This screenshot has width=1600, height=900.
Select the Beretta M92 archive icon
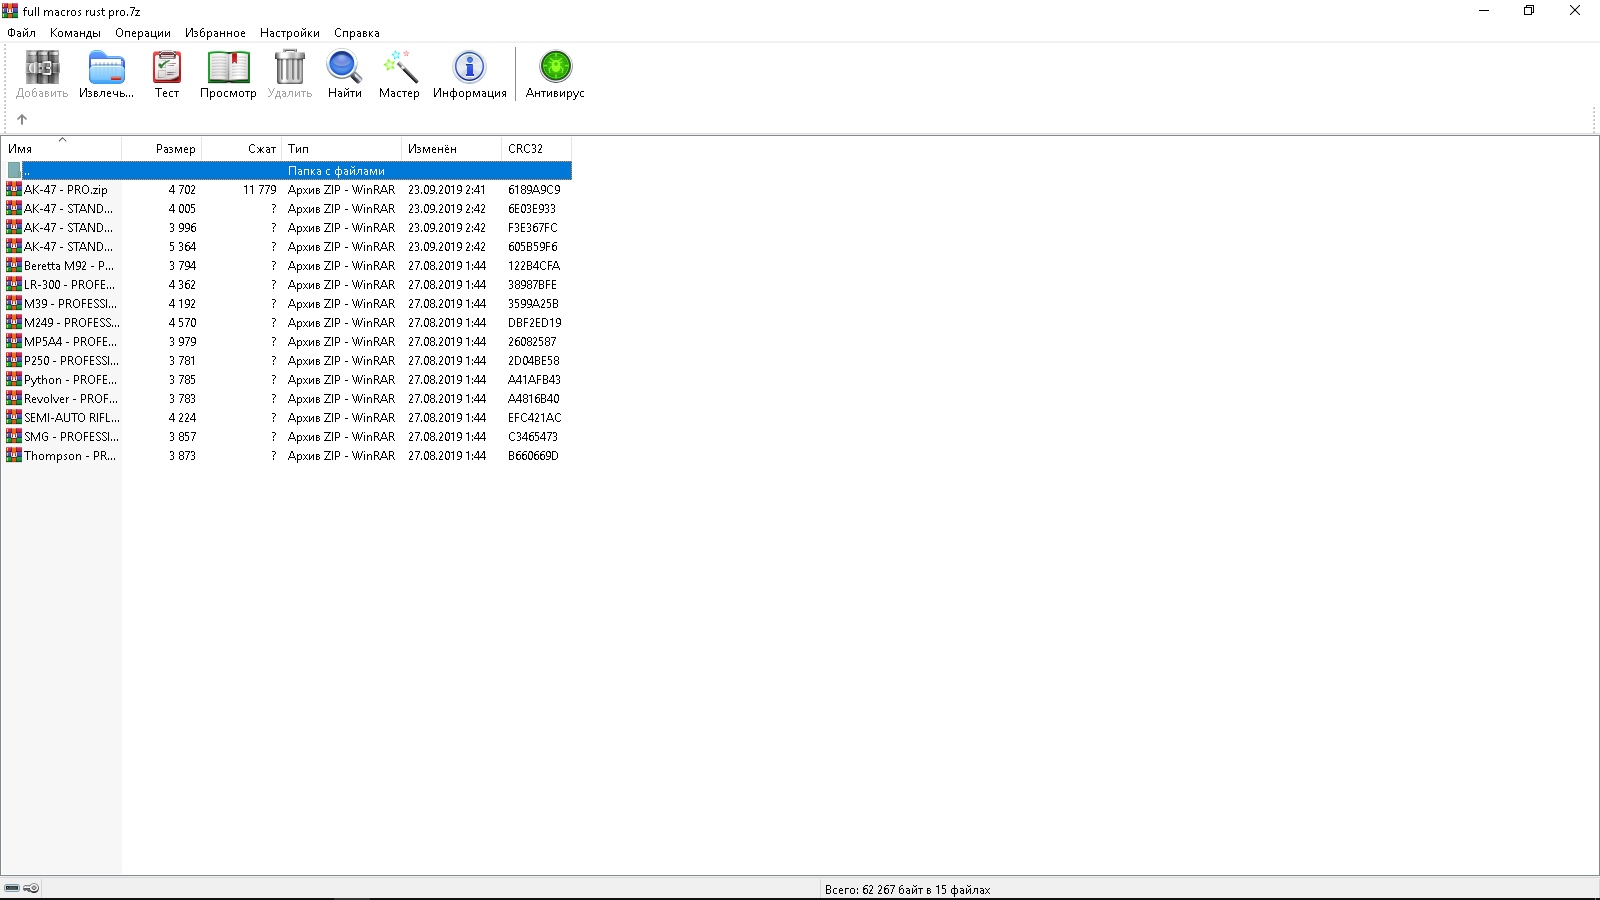(14, 265)
